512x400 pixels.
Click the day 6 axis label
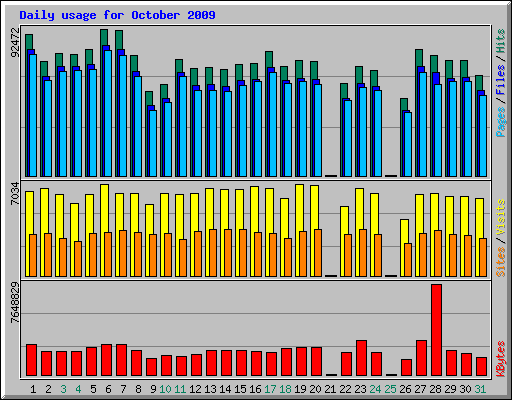108,389
